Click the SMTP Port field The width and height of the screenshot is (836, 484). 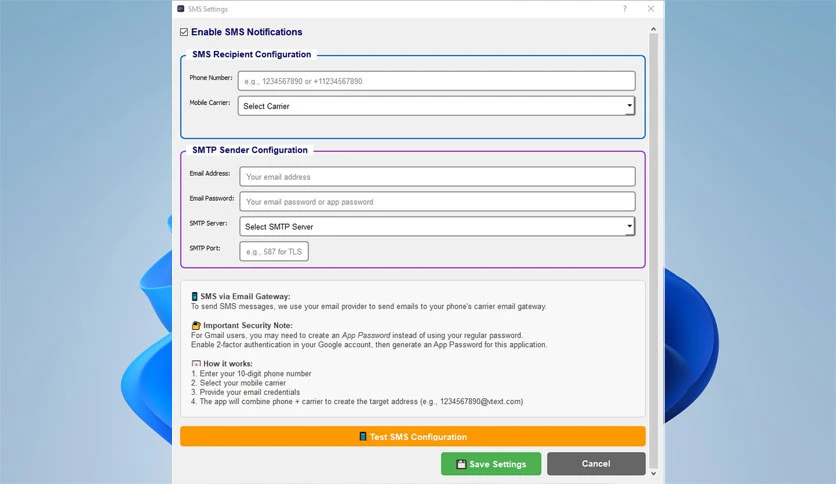pyautogui.click(x=274, y=251)
